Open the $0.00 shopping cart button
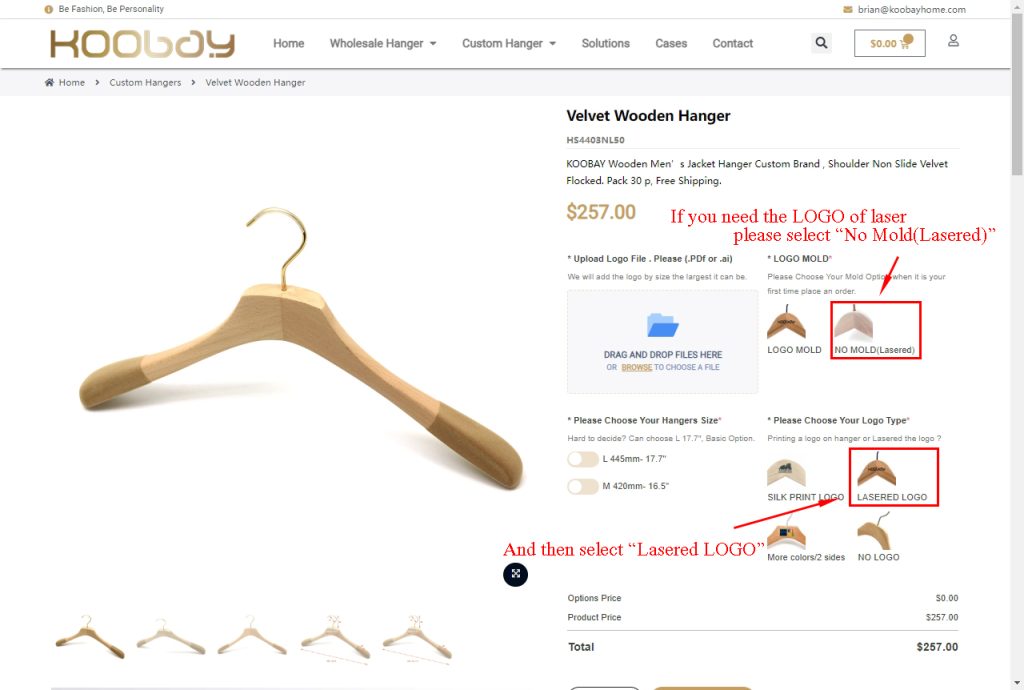This screenshot has height=690, width=1024. [889, 43]
